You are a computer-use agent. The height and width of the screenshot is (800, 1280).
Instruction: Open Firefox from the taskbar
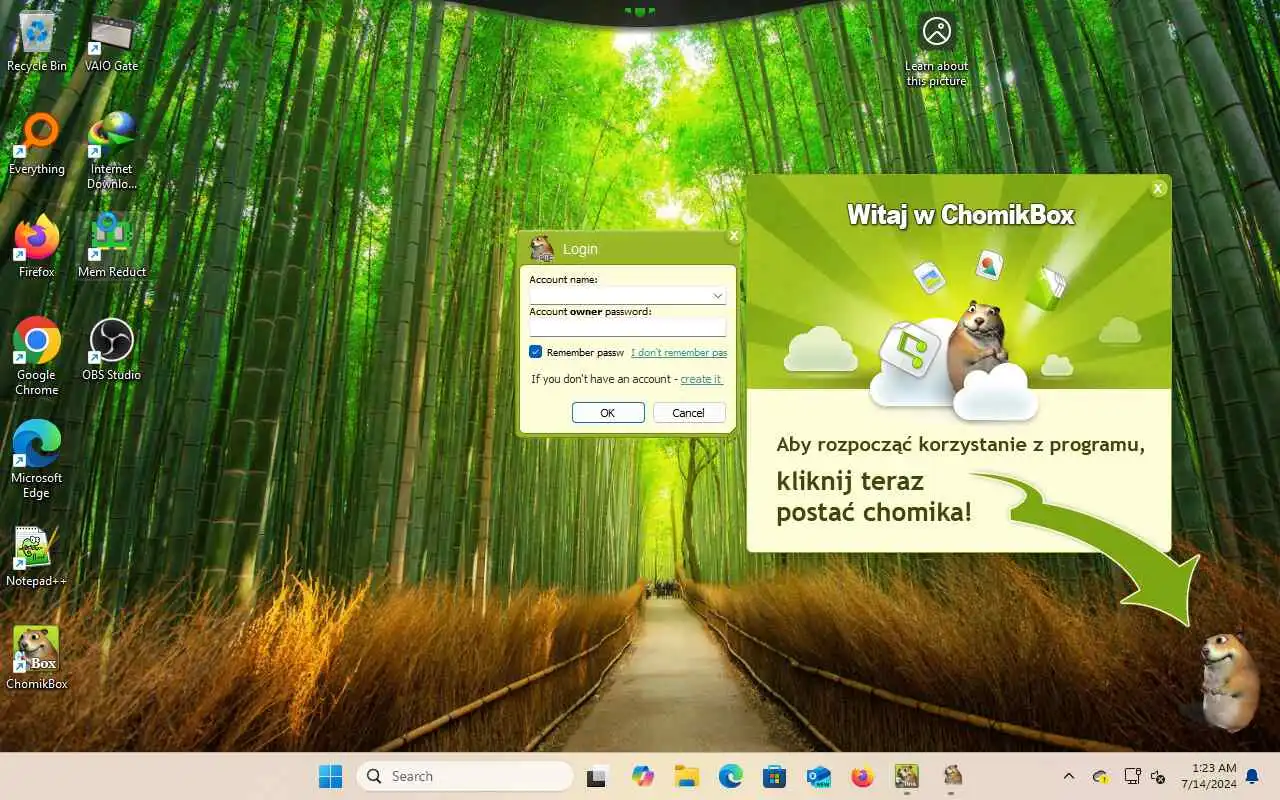(x=862, y=776)
